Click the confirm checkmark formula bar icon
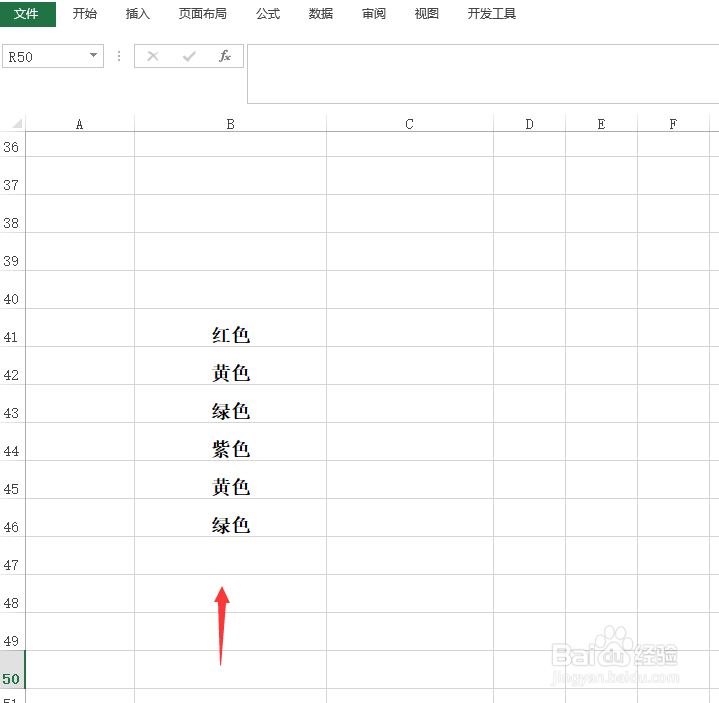The height and width of the screenshot is (703, 719). click(x=189, y=56)
